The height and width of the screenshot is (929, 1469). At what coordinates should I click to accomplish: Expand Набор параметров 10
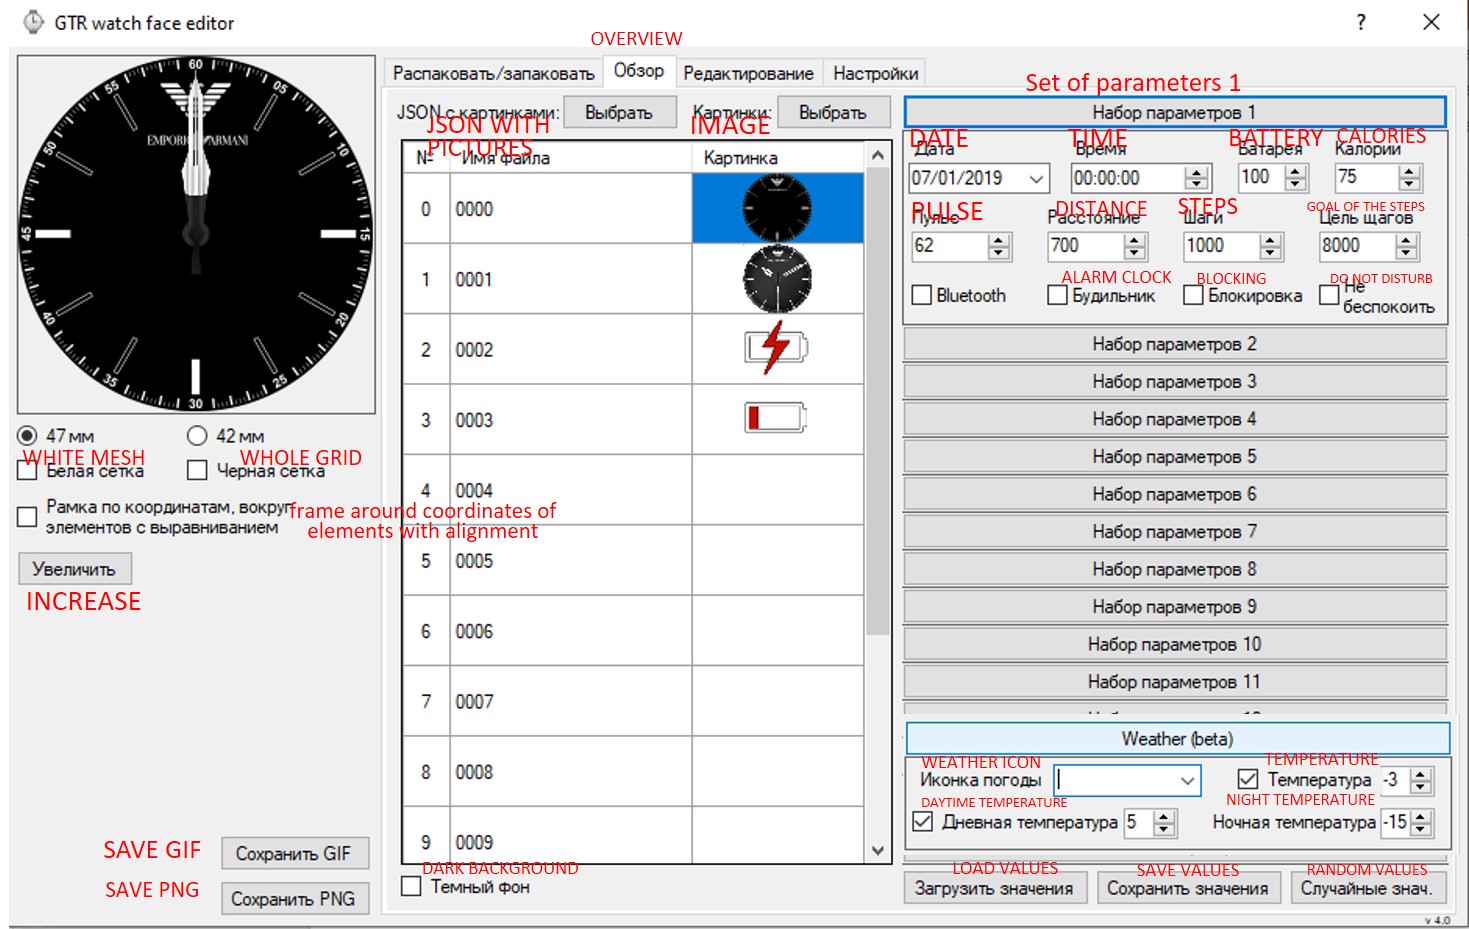click(1175, 644)
